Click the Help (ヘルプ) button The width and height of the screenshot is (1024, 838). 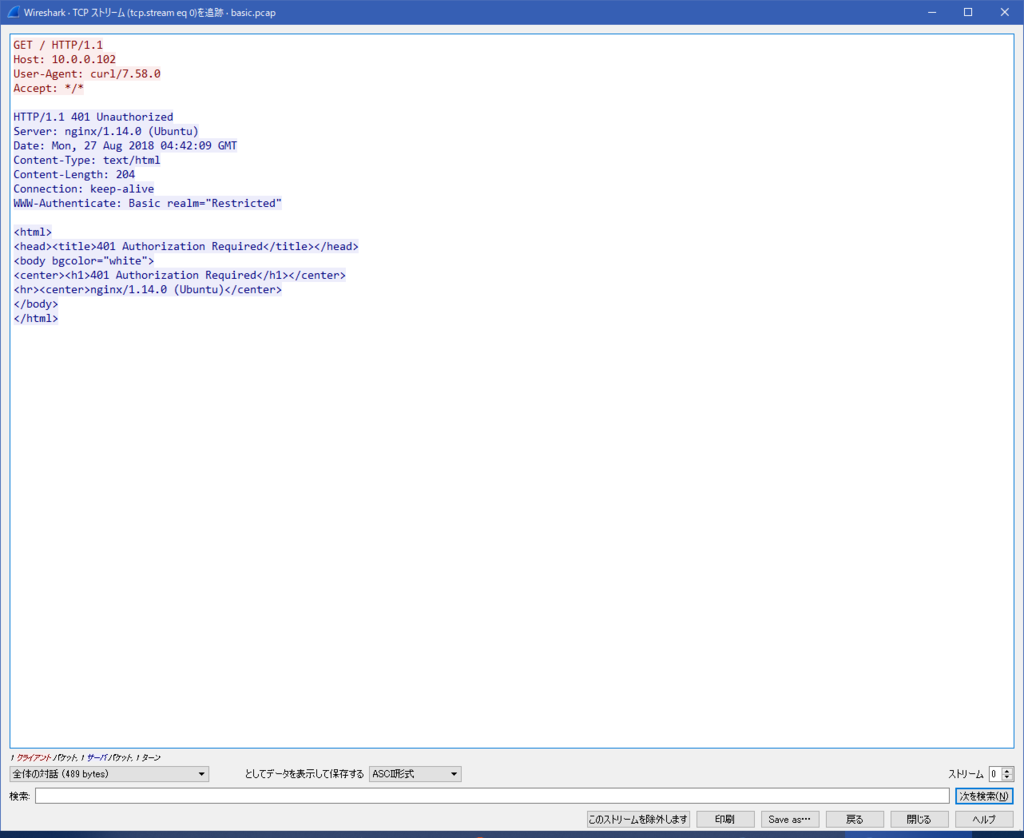pos(984,819)
